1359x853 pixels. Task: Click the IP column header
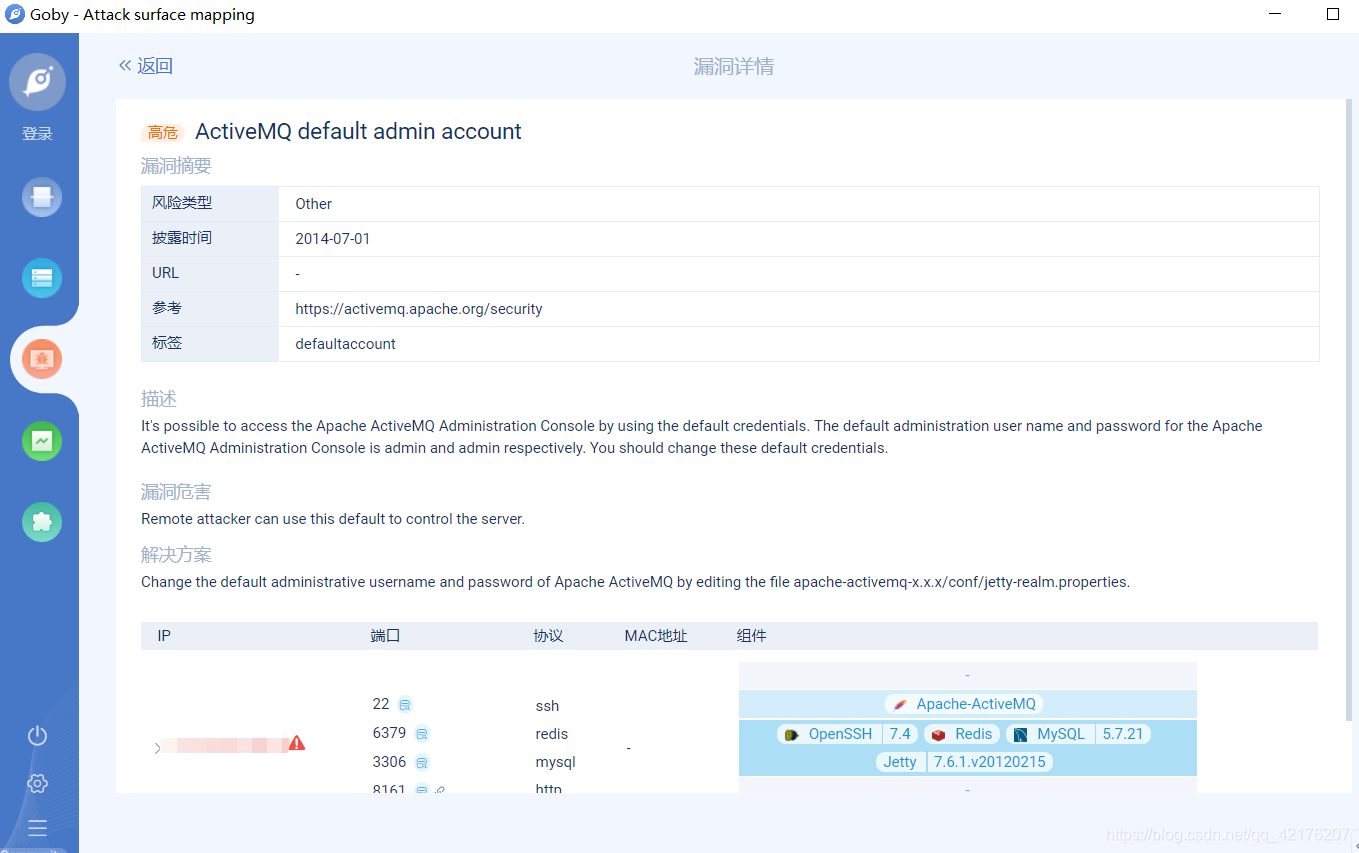click(x=164, y=636)
